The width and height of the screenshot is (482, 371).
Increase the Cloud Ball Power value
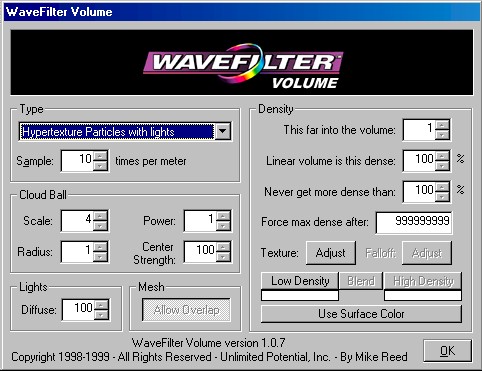(223, 216)
